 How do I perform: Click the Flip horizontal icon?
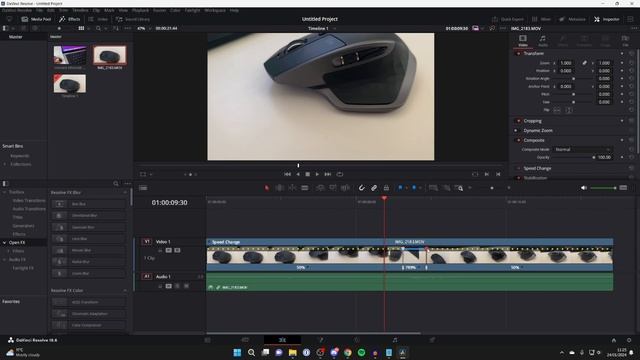557,110
